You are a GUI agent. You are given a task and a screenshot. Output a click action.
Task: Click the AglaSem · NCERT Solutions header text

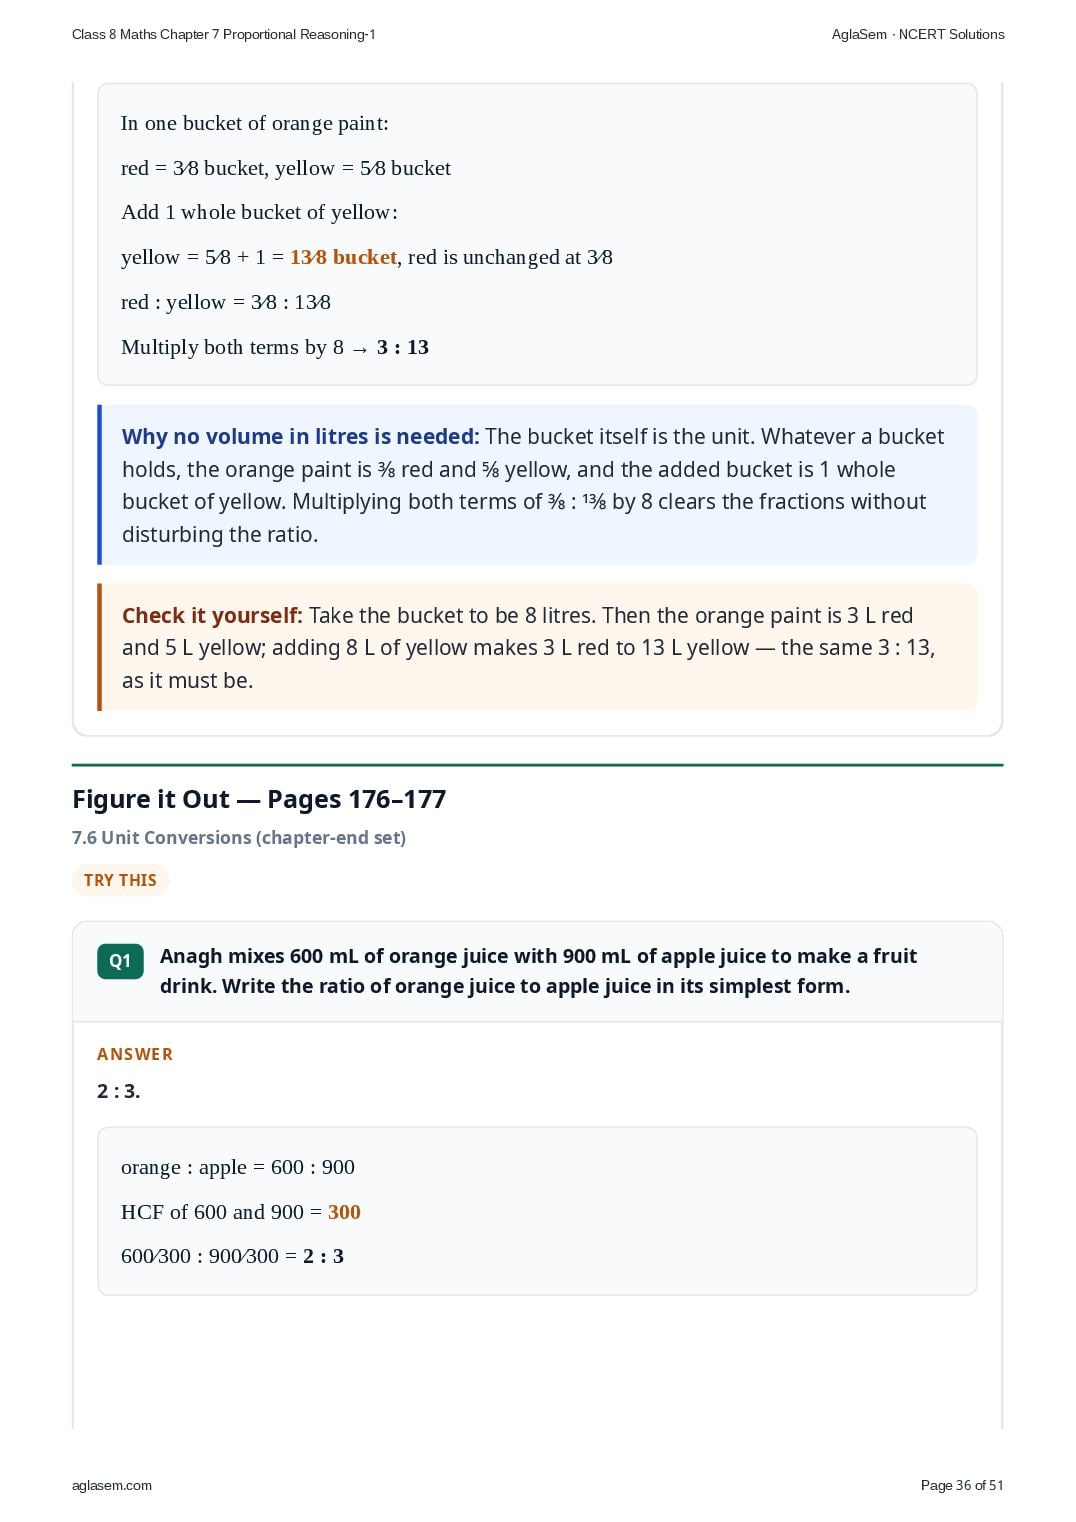918,34
